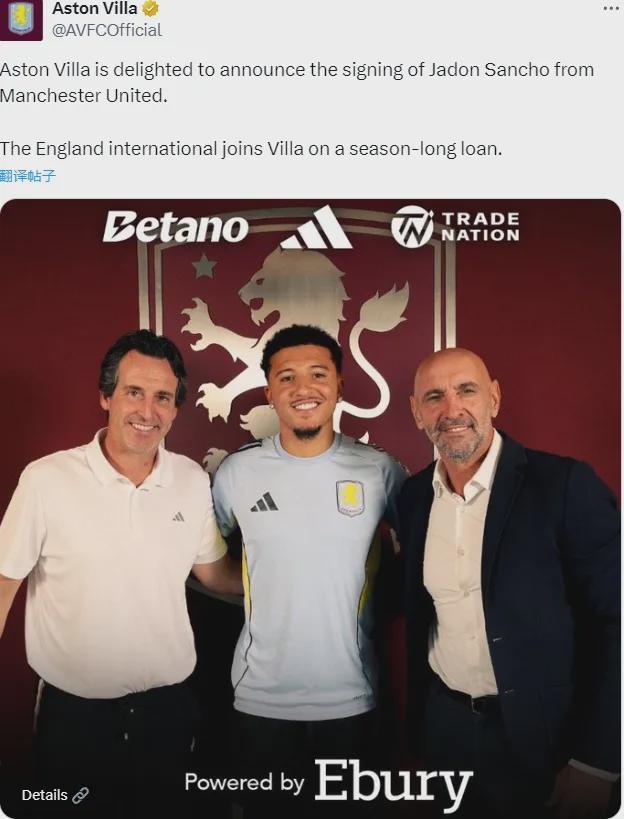Image resolution: width=624 pixels, height=819 pixels.
Task: Click the Villa crest on grey shirt
Action: click(350, 497)
